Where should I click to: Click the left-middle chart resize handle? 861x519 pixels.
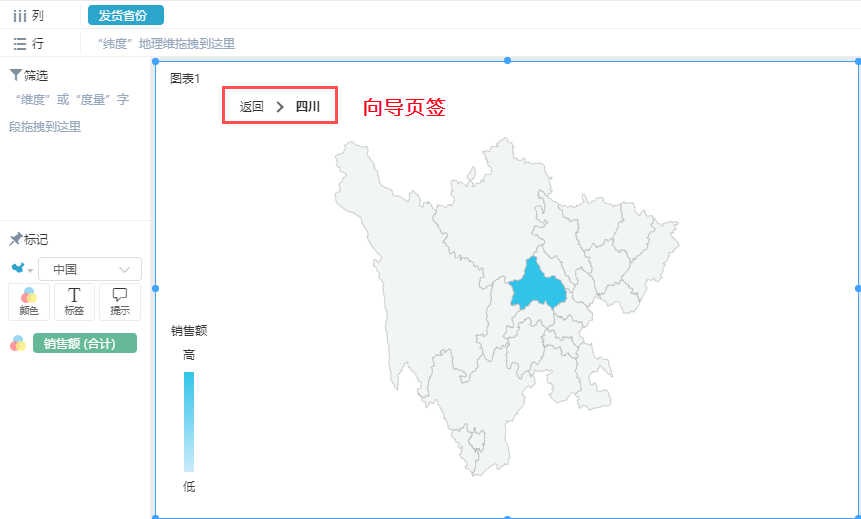pos(155,288)
